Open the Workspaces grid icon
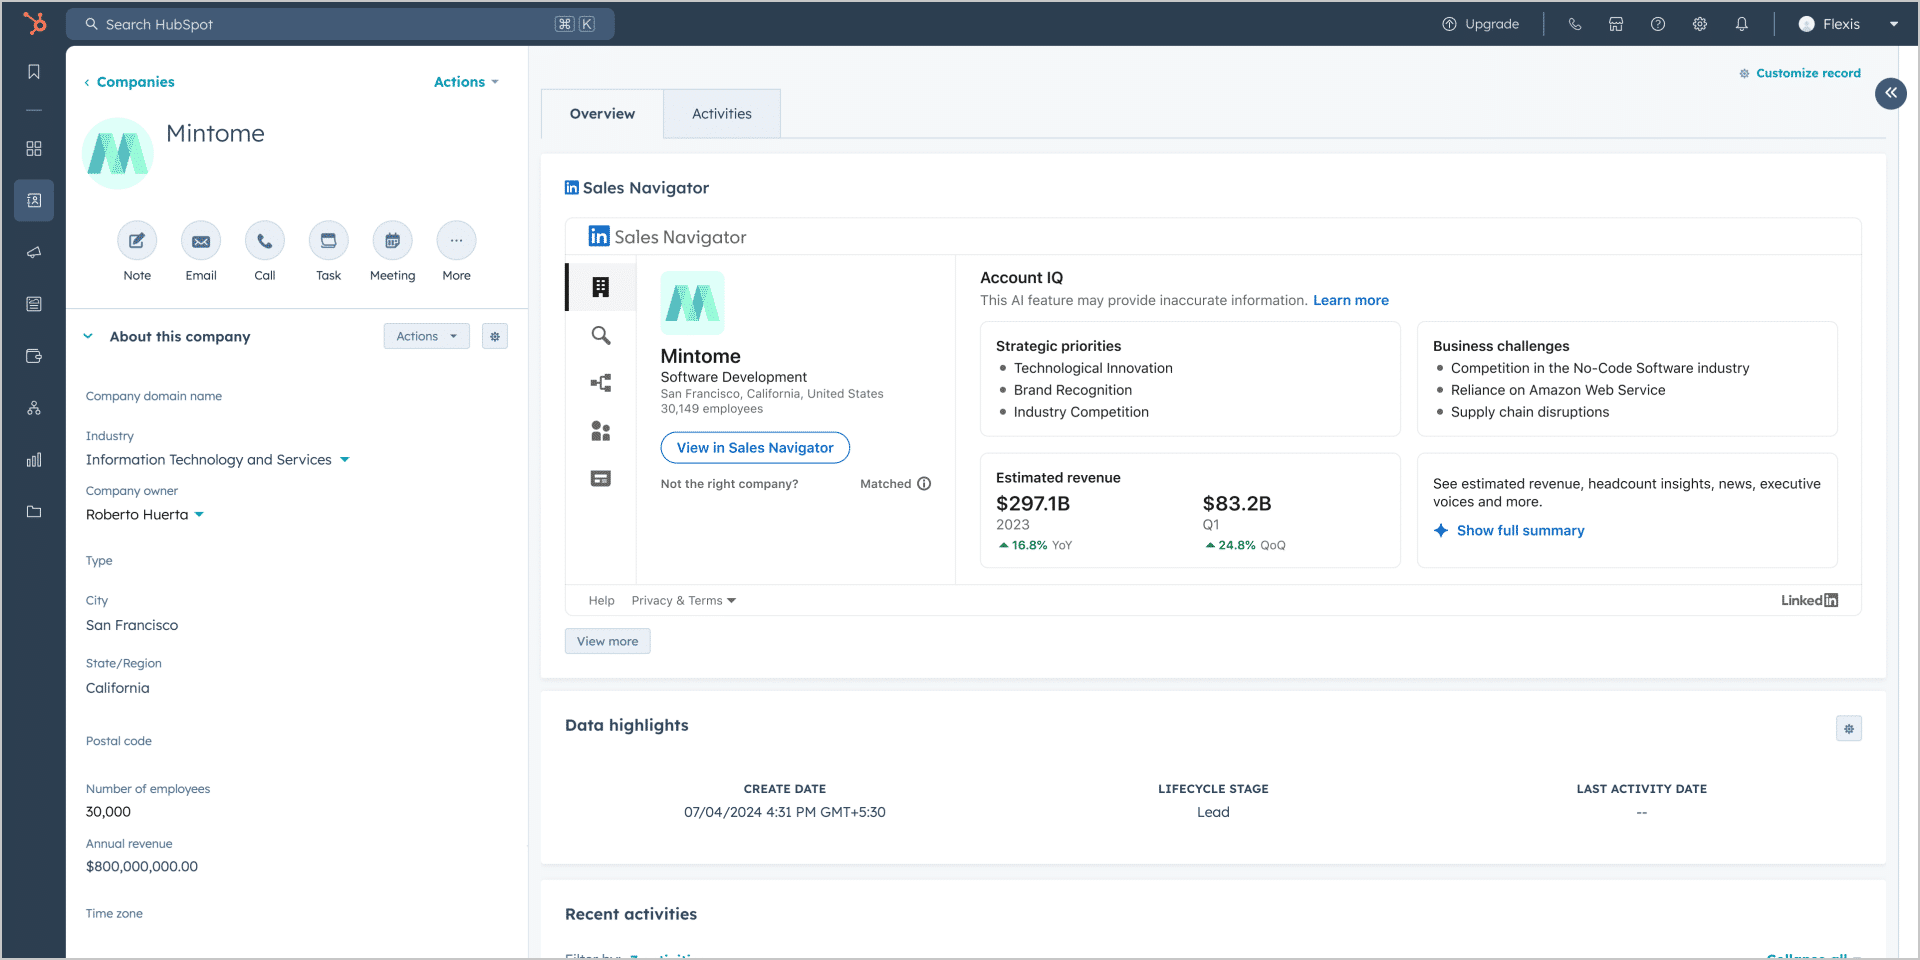The image size is (1920, 960). point(34,148)
